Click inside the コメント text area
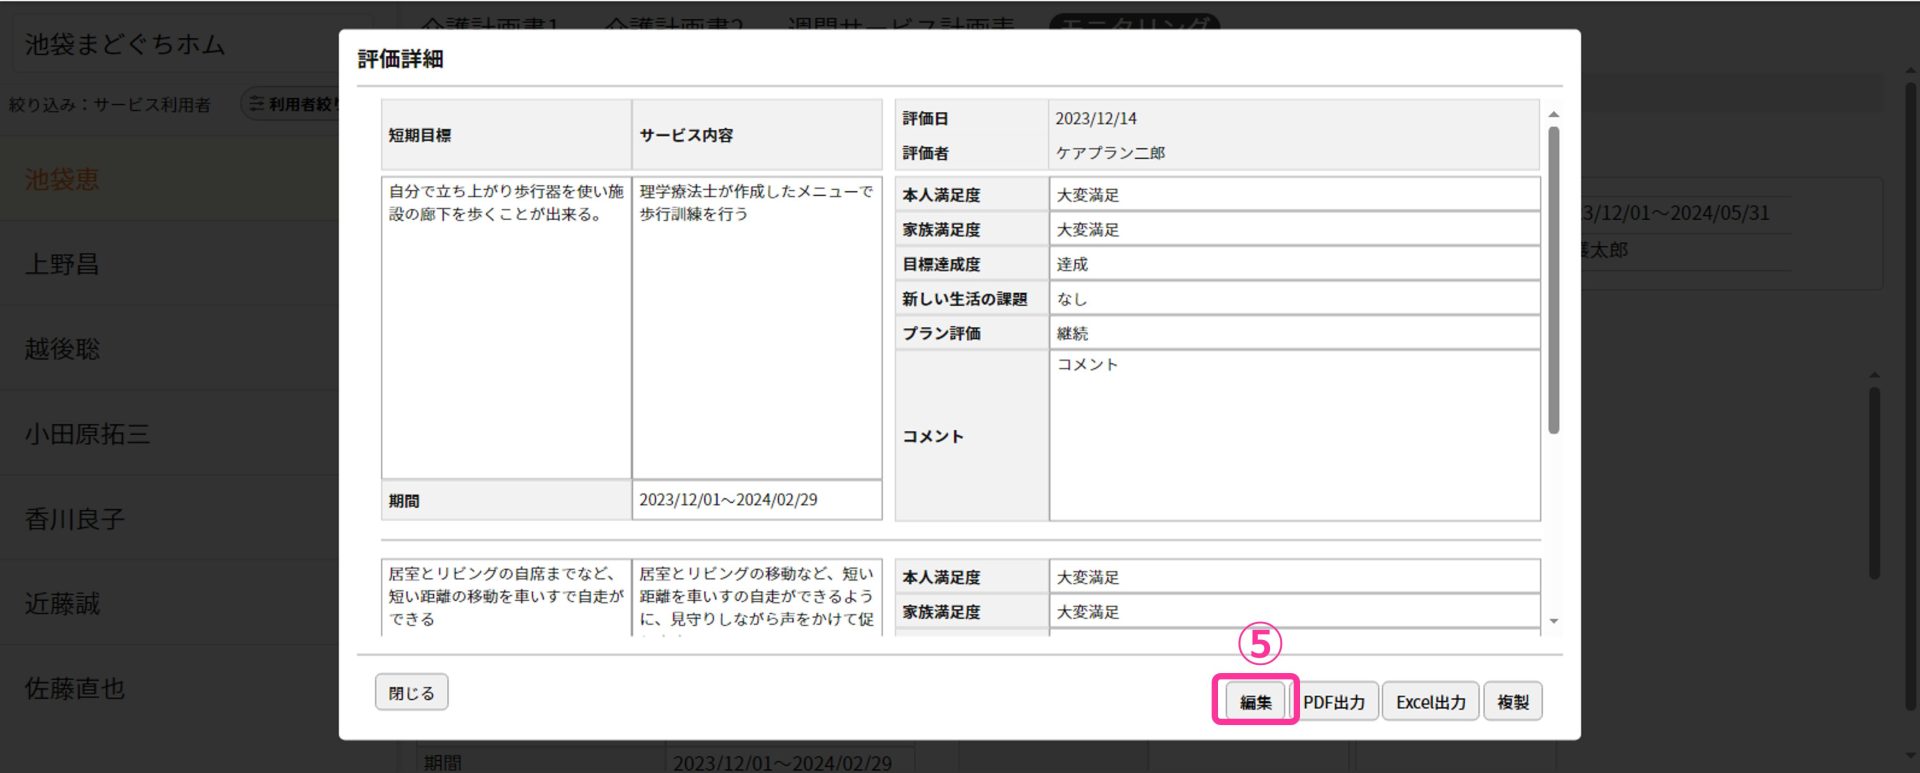 (1293, 435)
